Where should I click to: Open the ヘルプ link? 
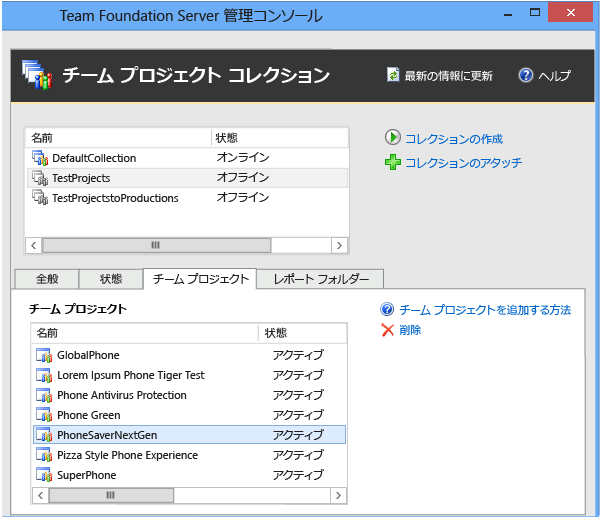pos(554,75)
